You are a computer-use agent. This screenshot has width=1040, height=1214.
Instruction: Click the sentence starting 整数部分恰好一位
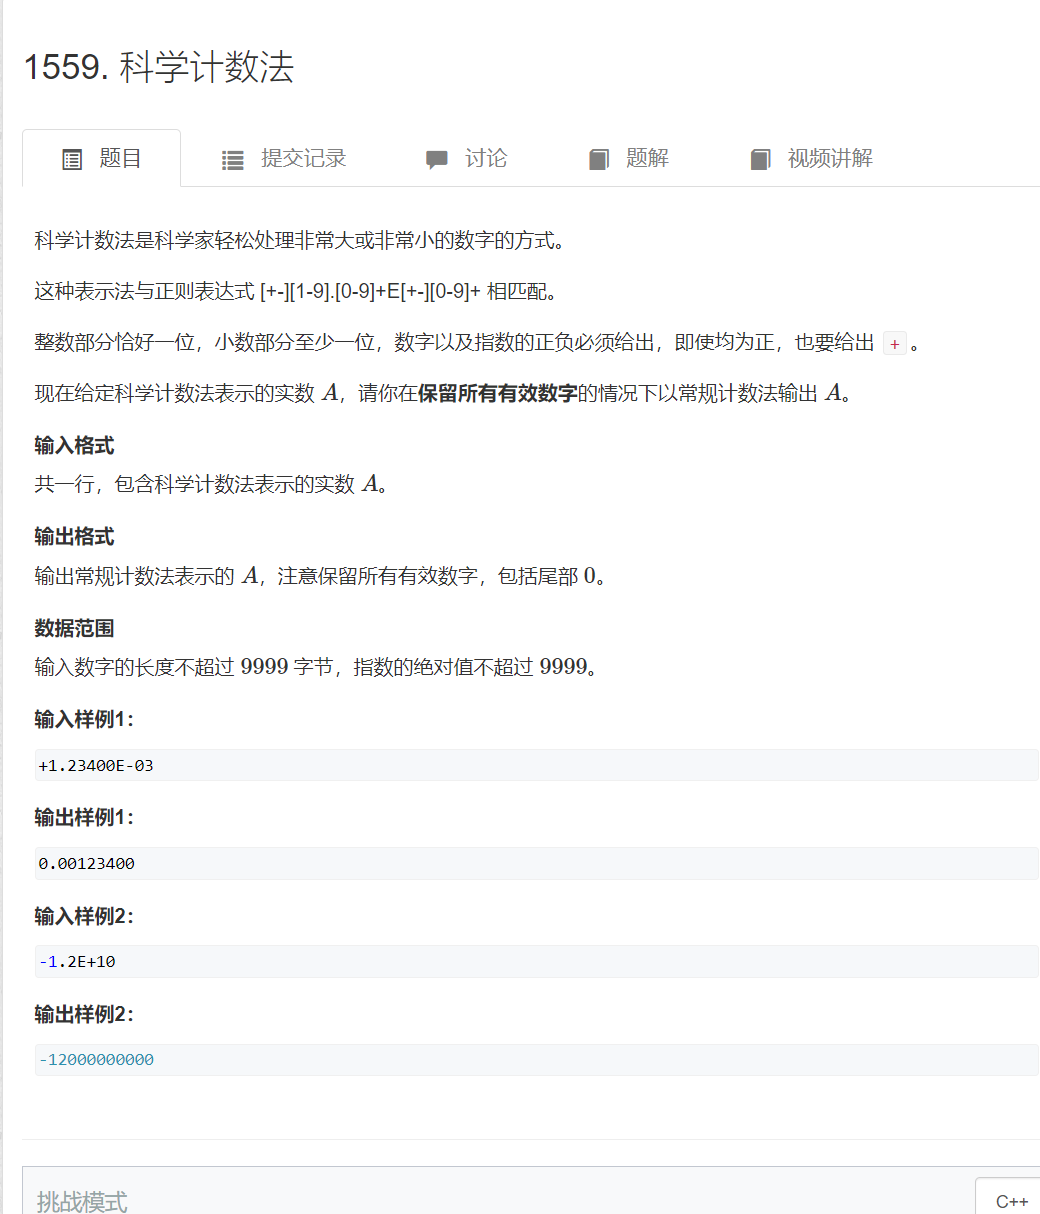pos(477,343)
